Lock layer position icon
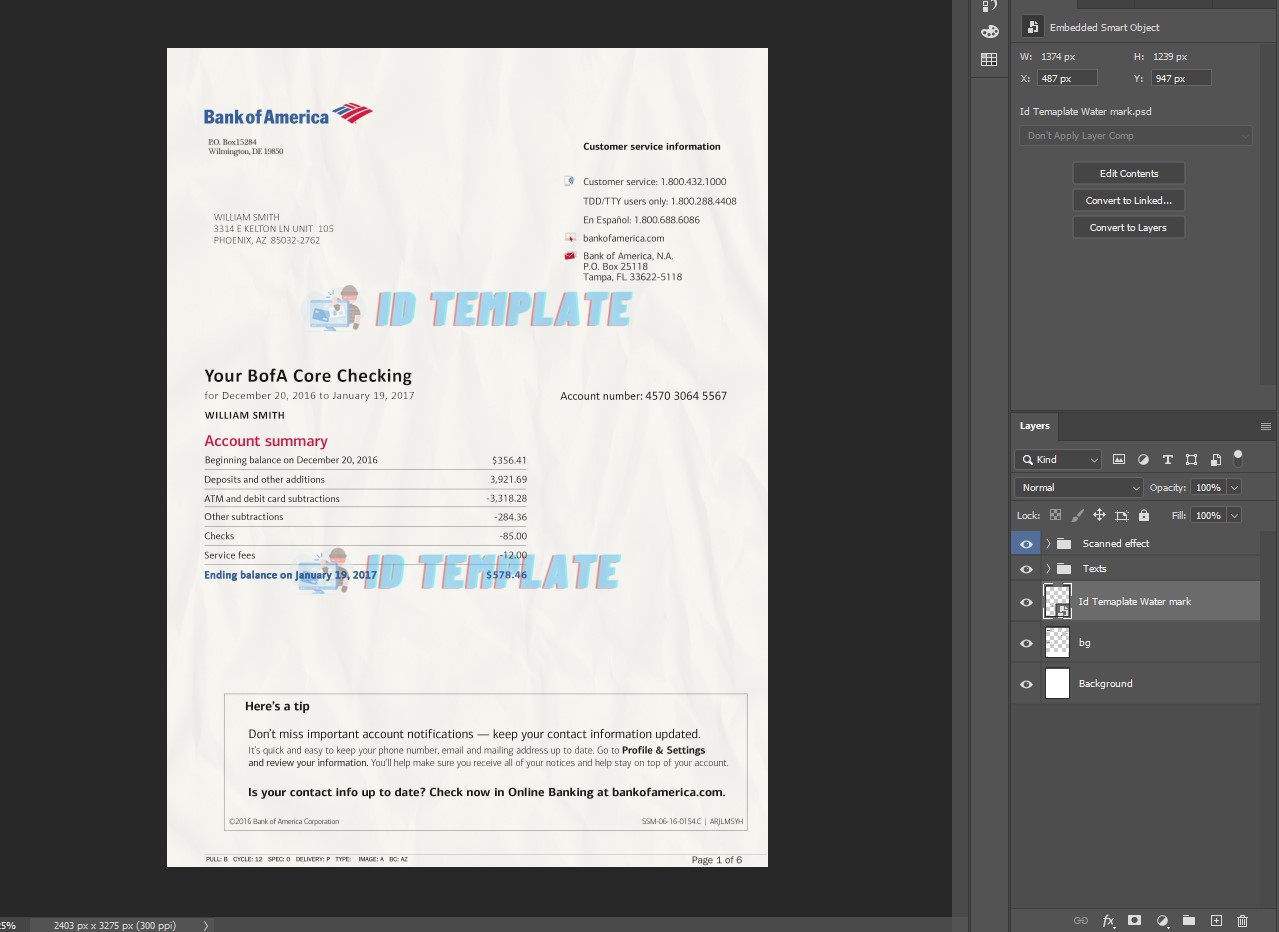 coord(1099,515)
